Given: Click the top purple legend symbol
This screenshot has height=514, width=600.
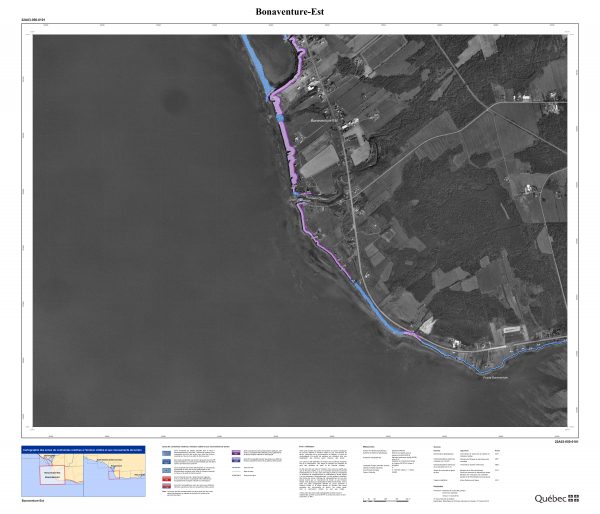Looking at the screenshot, I should [237, 453].
